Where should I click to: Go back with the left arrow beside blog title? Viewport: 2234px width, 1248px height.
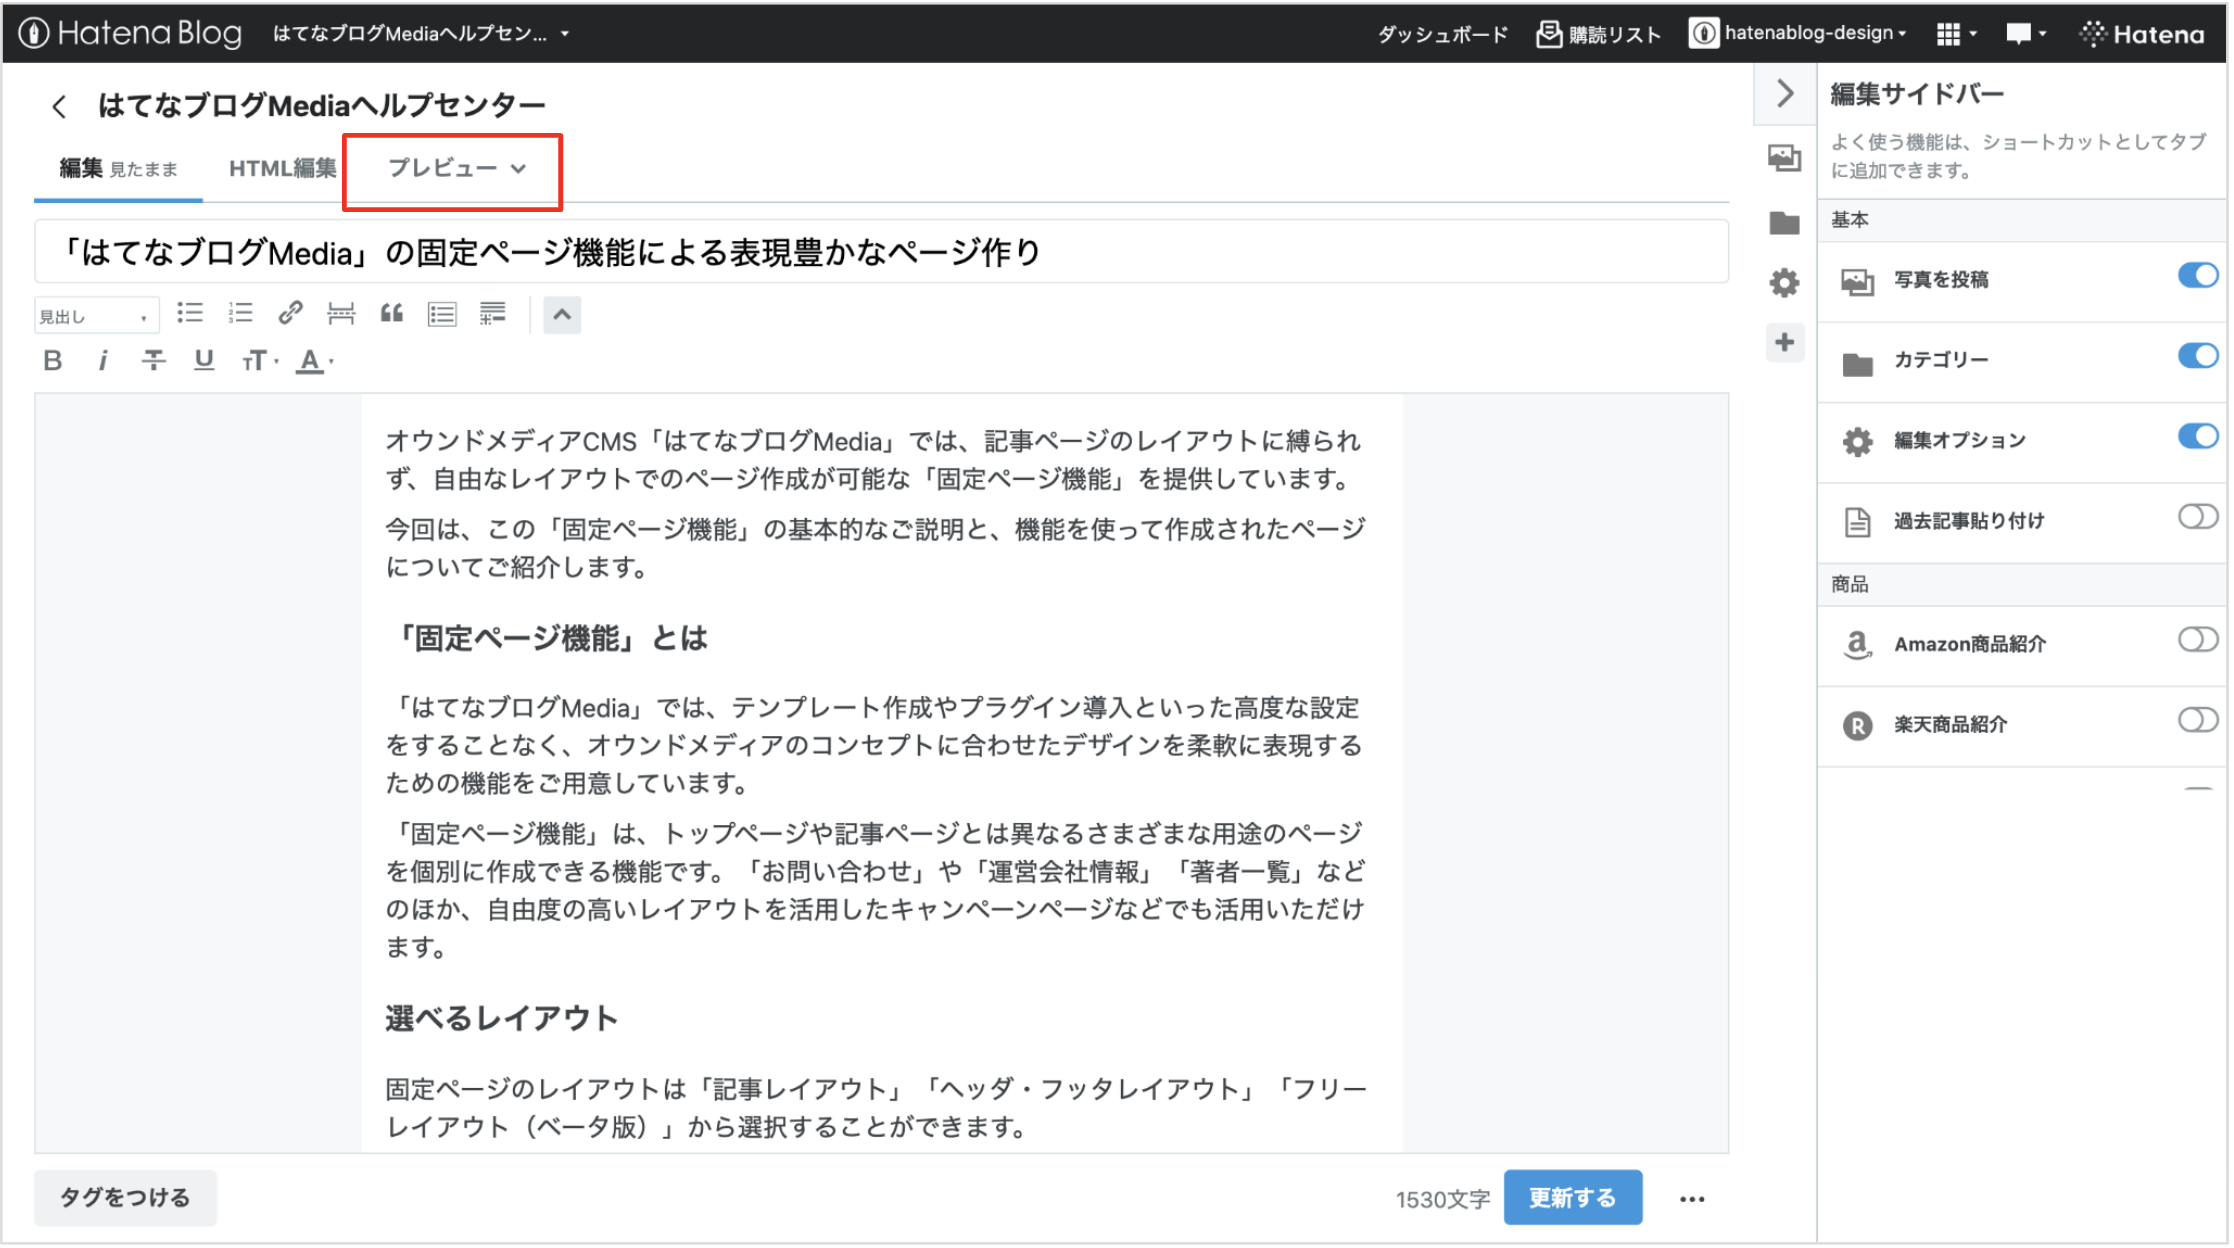59,106
